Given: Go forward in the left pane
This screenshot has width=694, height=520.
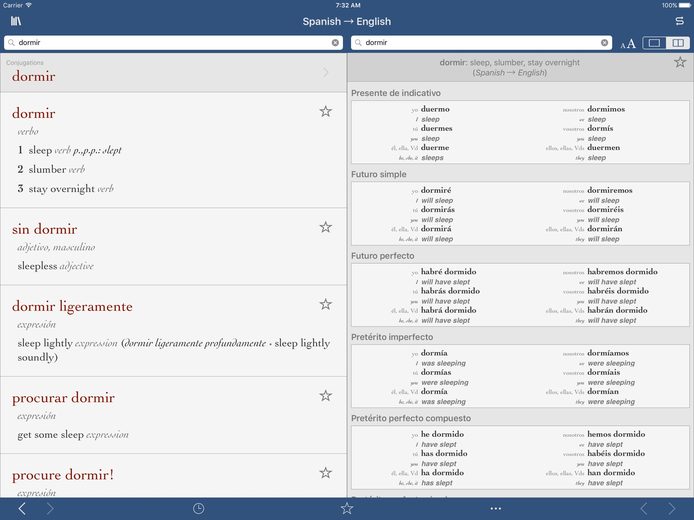Looking at the screenshot, I should click(x=50, y=509).
